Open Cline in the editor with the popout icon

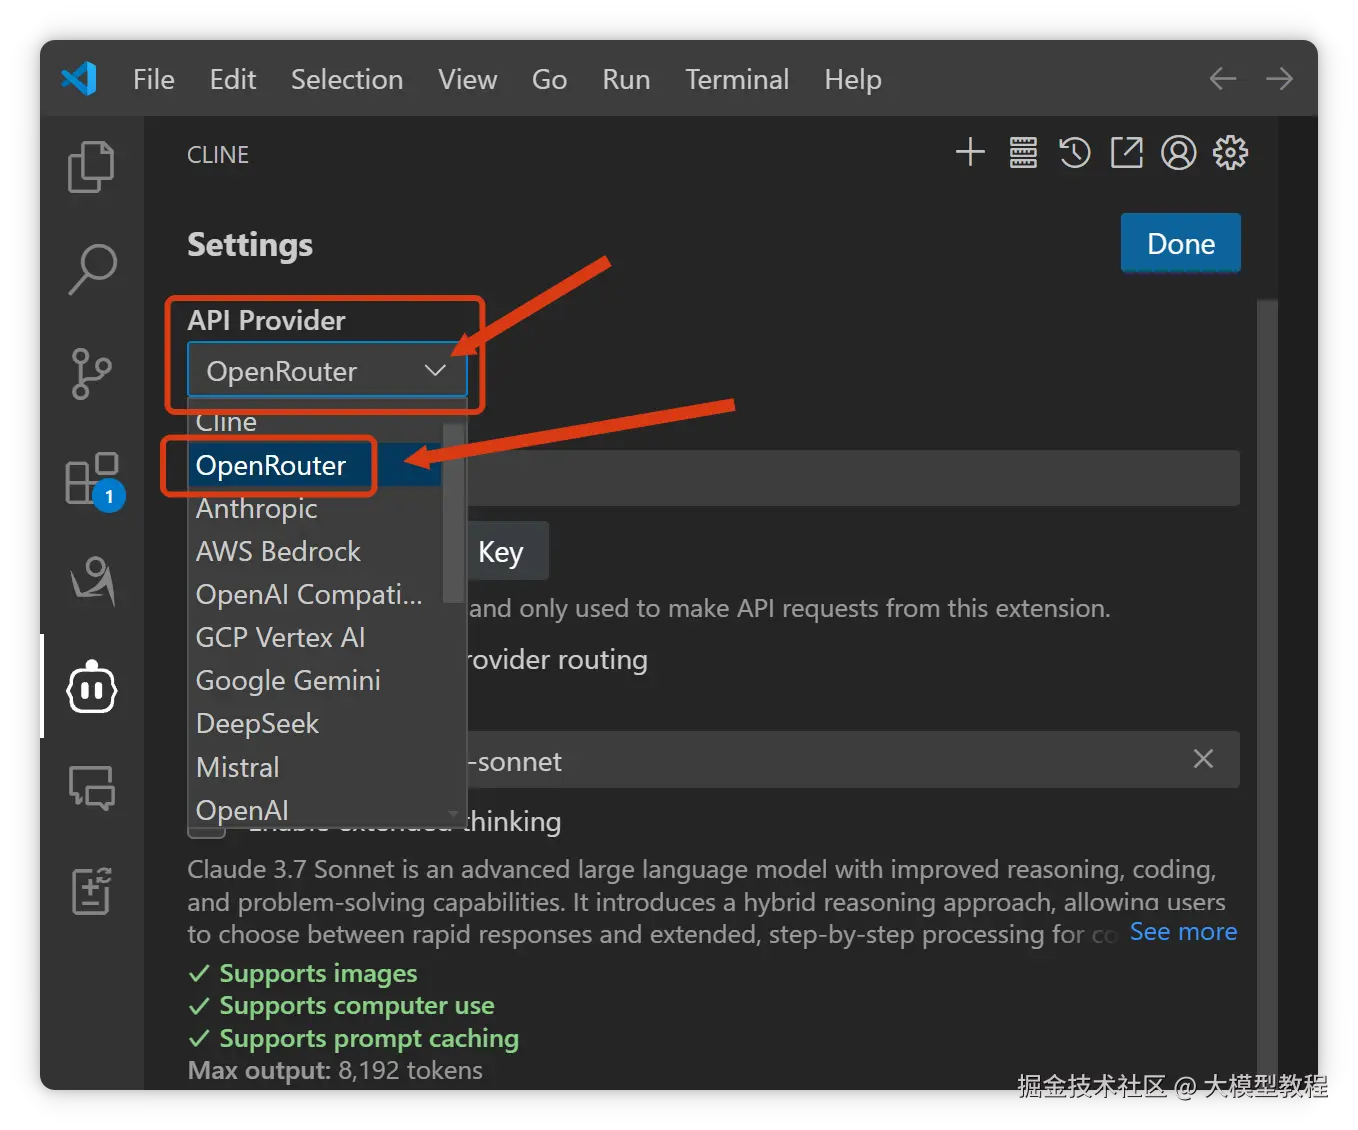point(1127,153)
